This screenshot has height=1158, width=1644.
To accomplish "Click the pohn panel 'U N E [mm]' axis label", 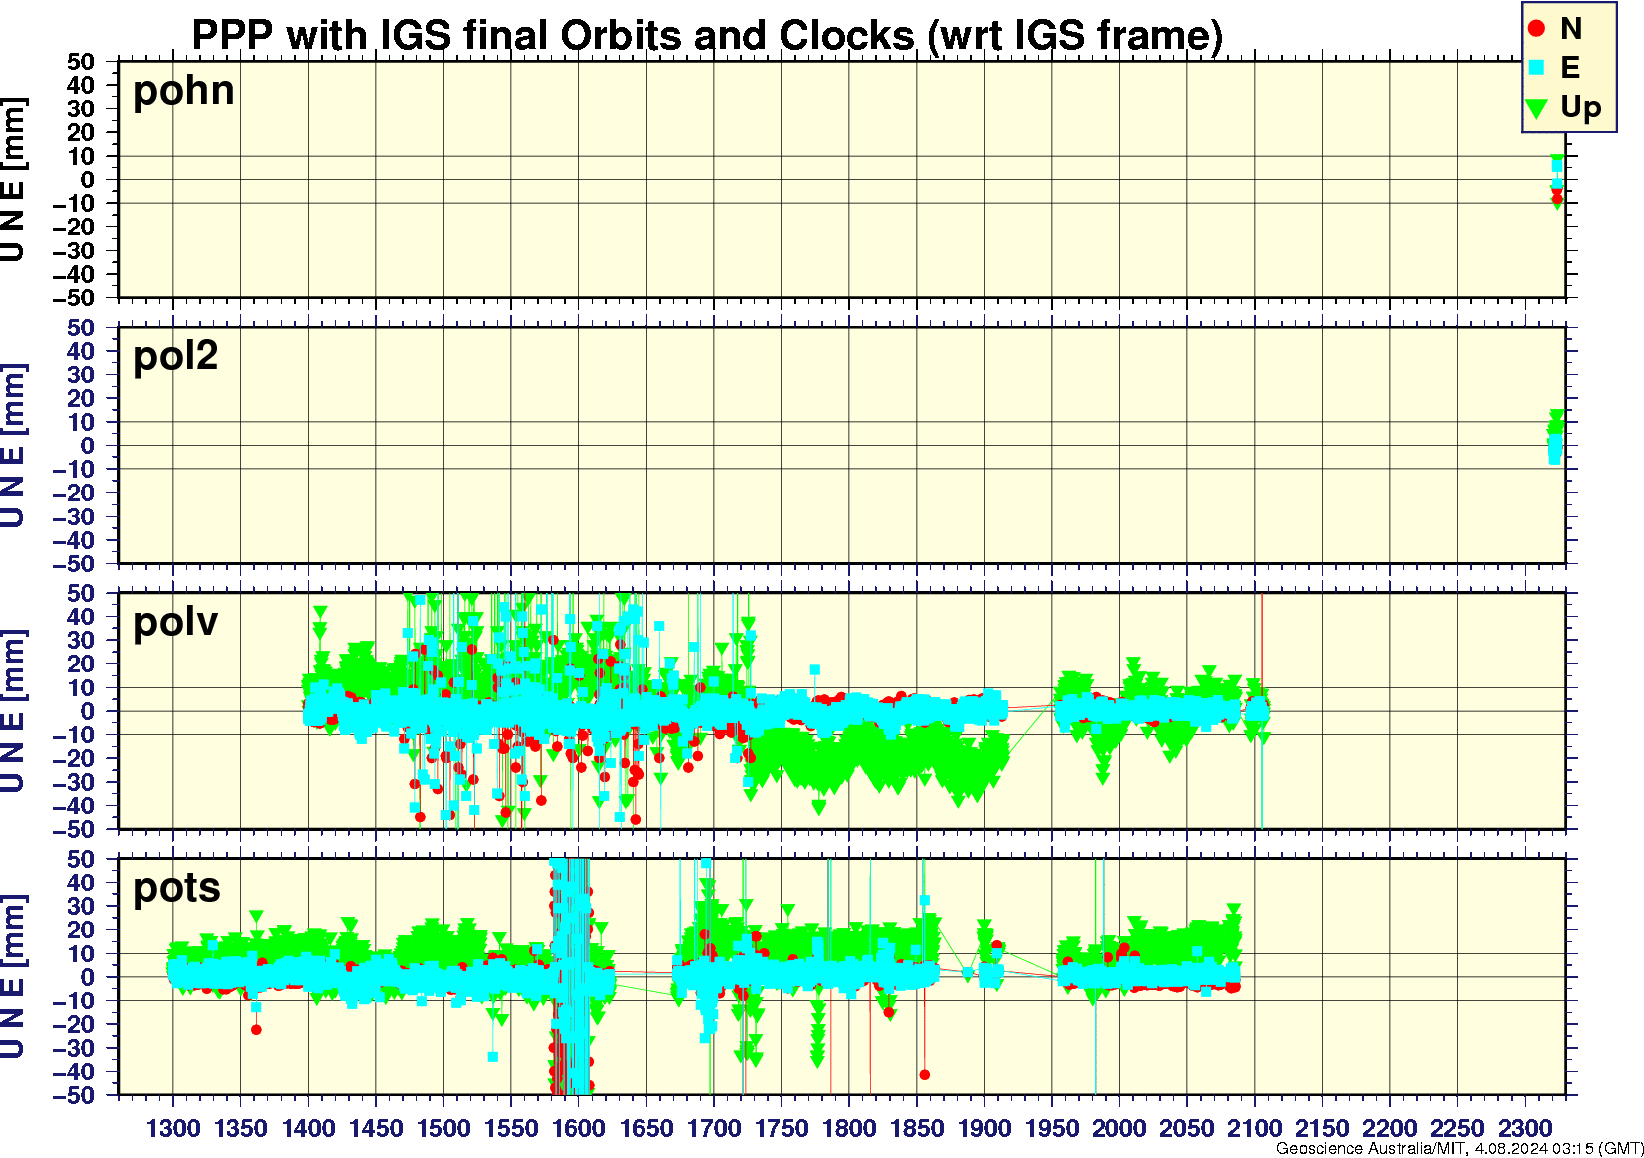I will (13, 180).
